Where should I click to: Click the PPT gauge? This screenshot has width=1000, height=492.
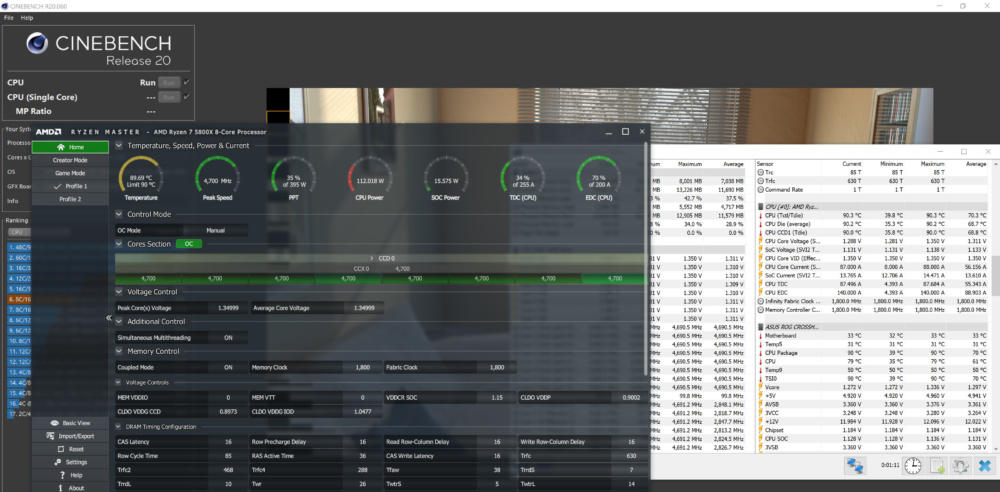pyautogui.click(x=293, y=180)
